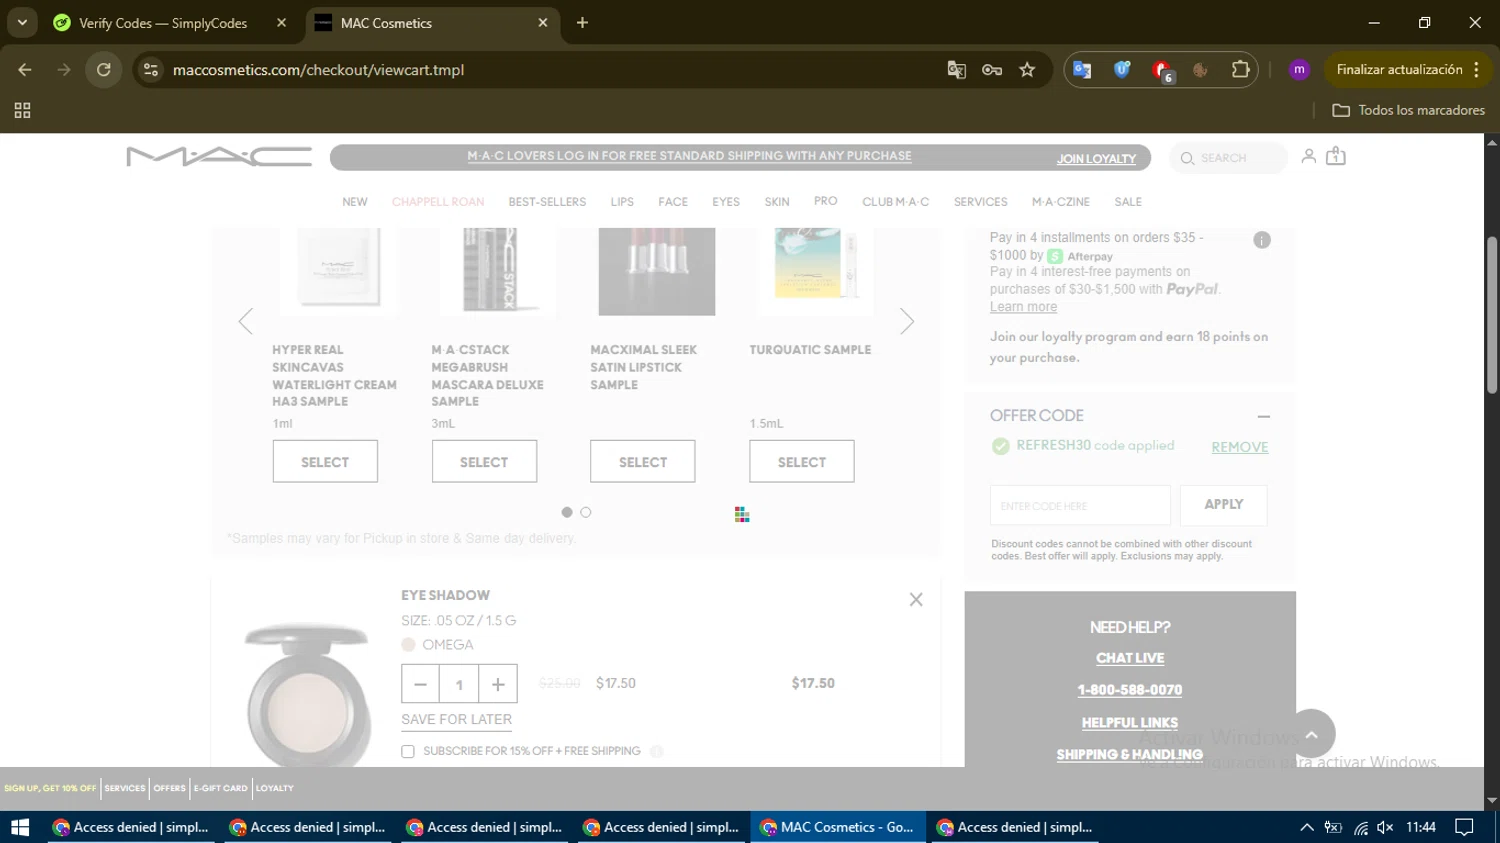
Task: Click the Sale menu item
Action: coord(1128,202)
